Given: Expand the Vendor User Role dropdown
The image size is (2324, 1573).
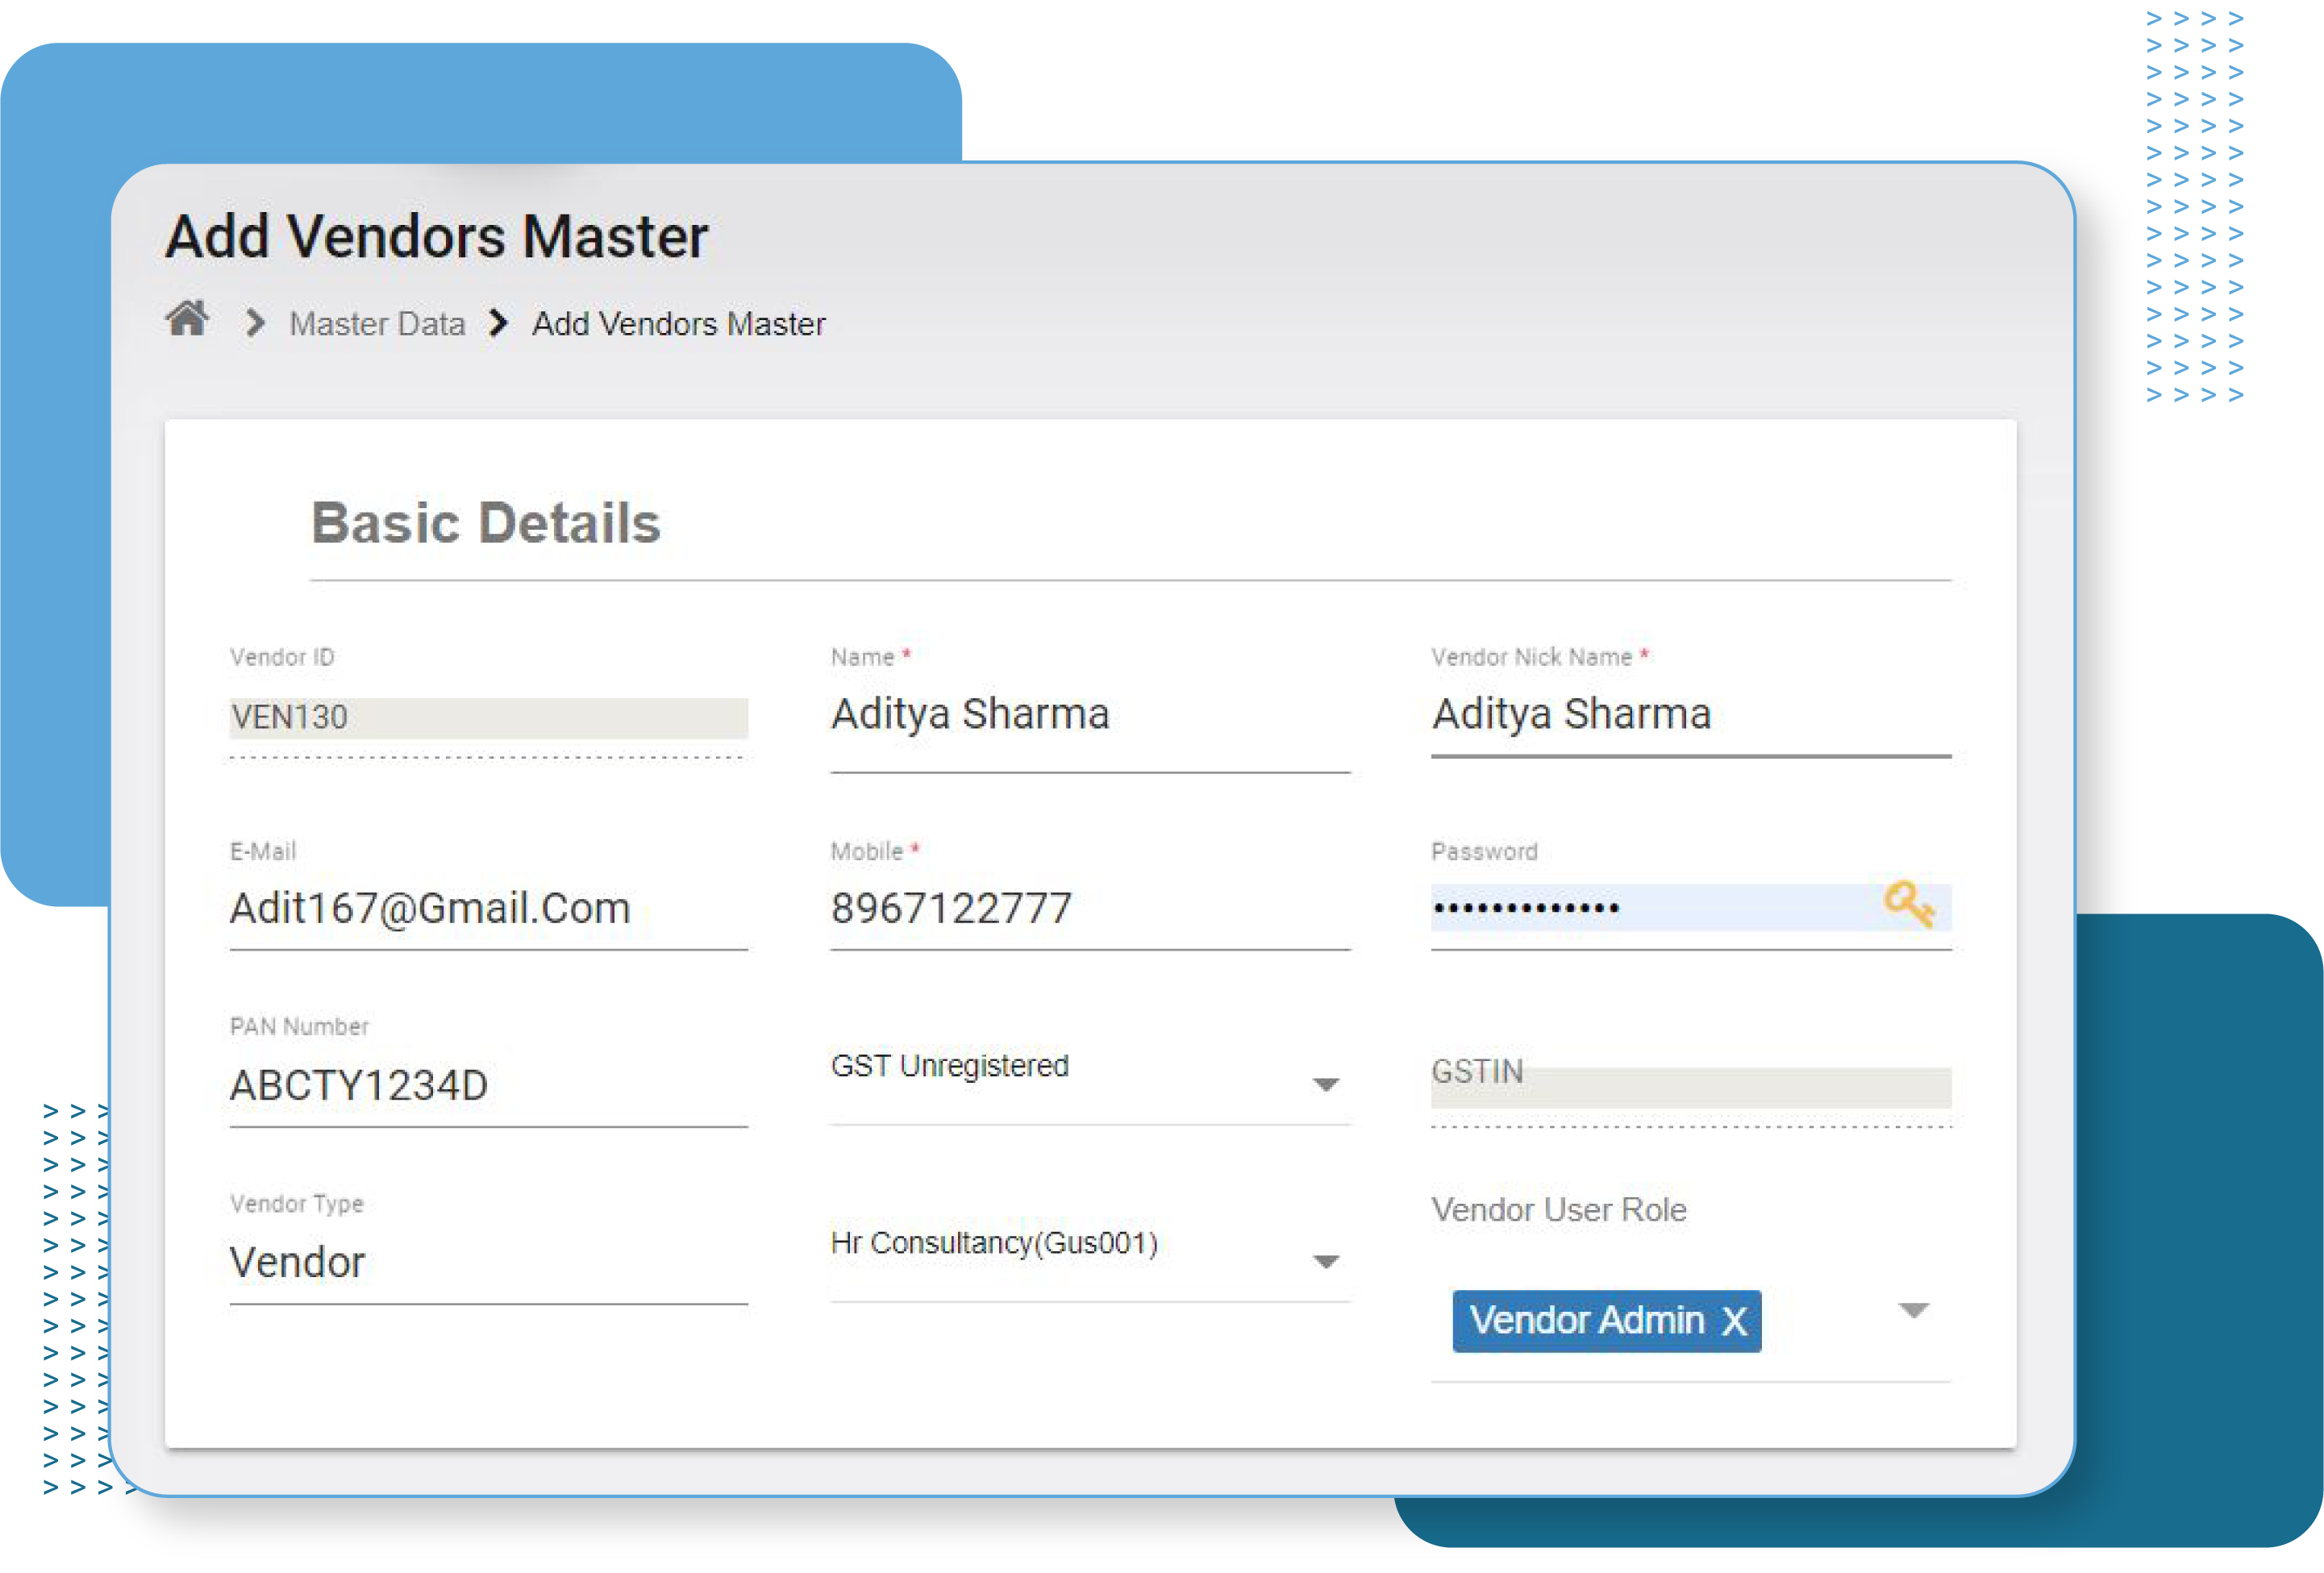Looking at the screenshot, I should [1912, 1310].
